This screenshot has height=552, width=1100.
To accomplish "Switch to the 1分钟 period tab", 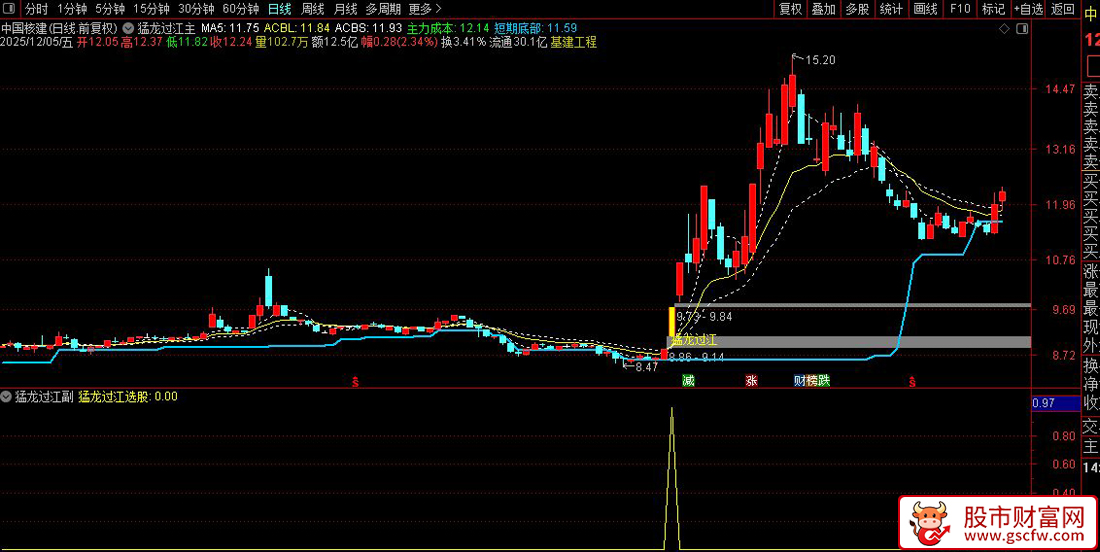I will tap(72, 9).
